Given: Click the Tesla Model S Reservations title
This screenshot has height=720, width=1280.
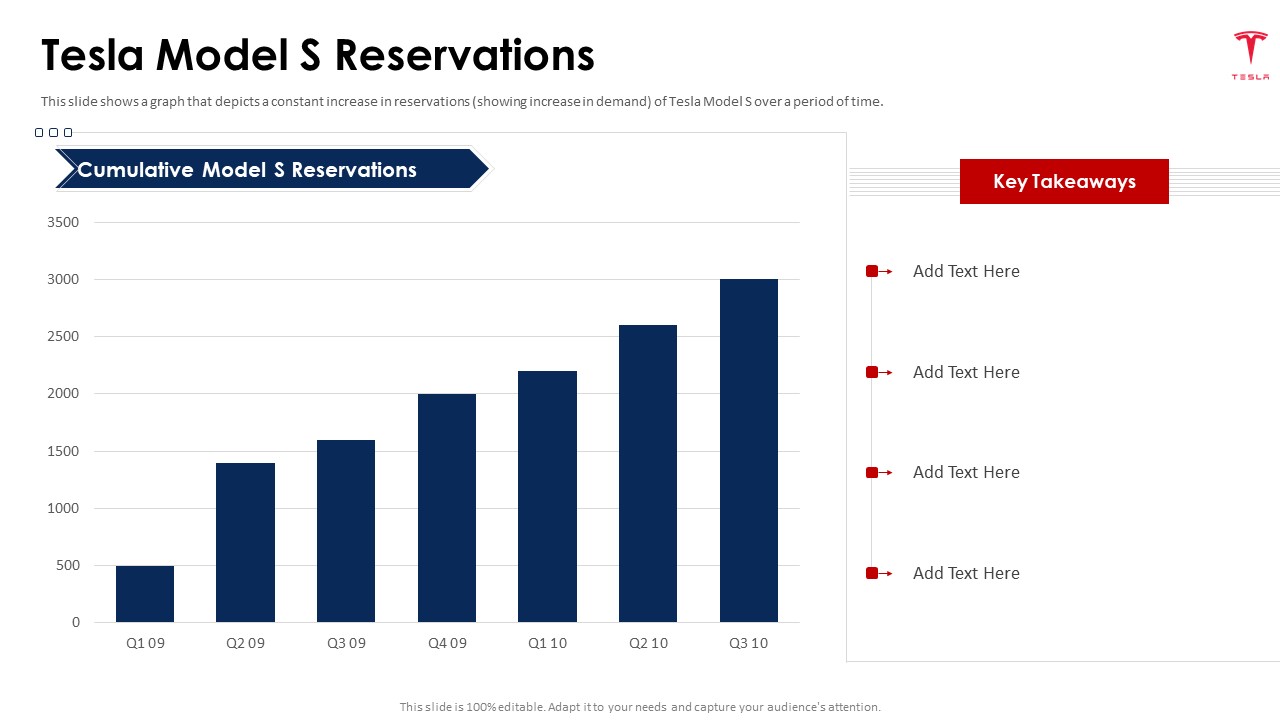Looking at the screenshot, I should click(318, 55).
